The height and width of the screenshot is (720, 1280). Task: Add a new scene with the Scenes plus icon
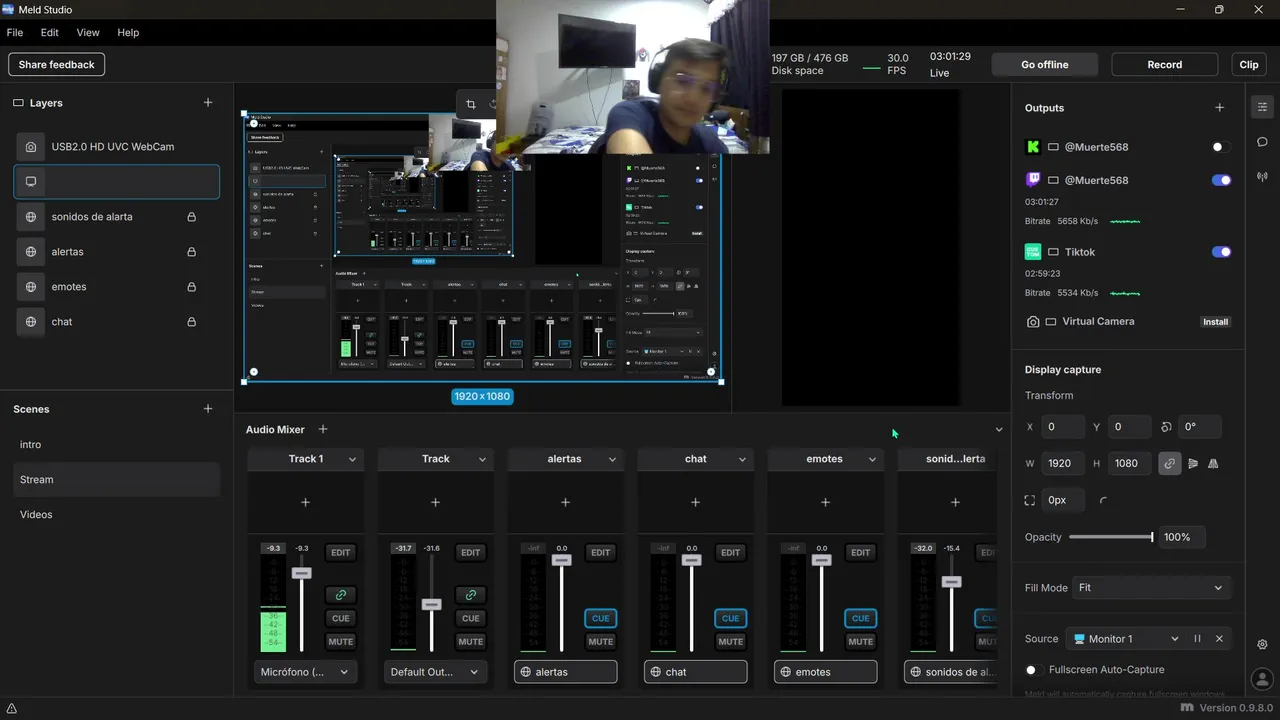coord(208,409)
